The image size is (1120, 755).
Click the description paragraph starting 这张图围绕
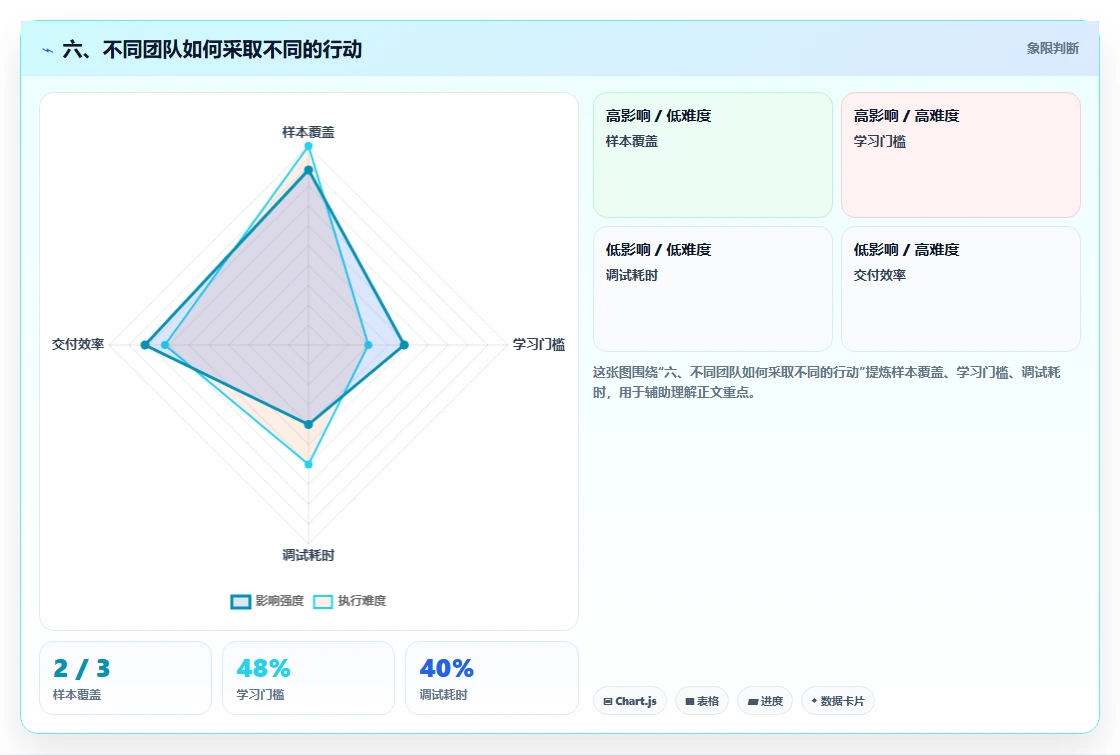(x=826, y=382)
